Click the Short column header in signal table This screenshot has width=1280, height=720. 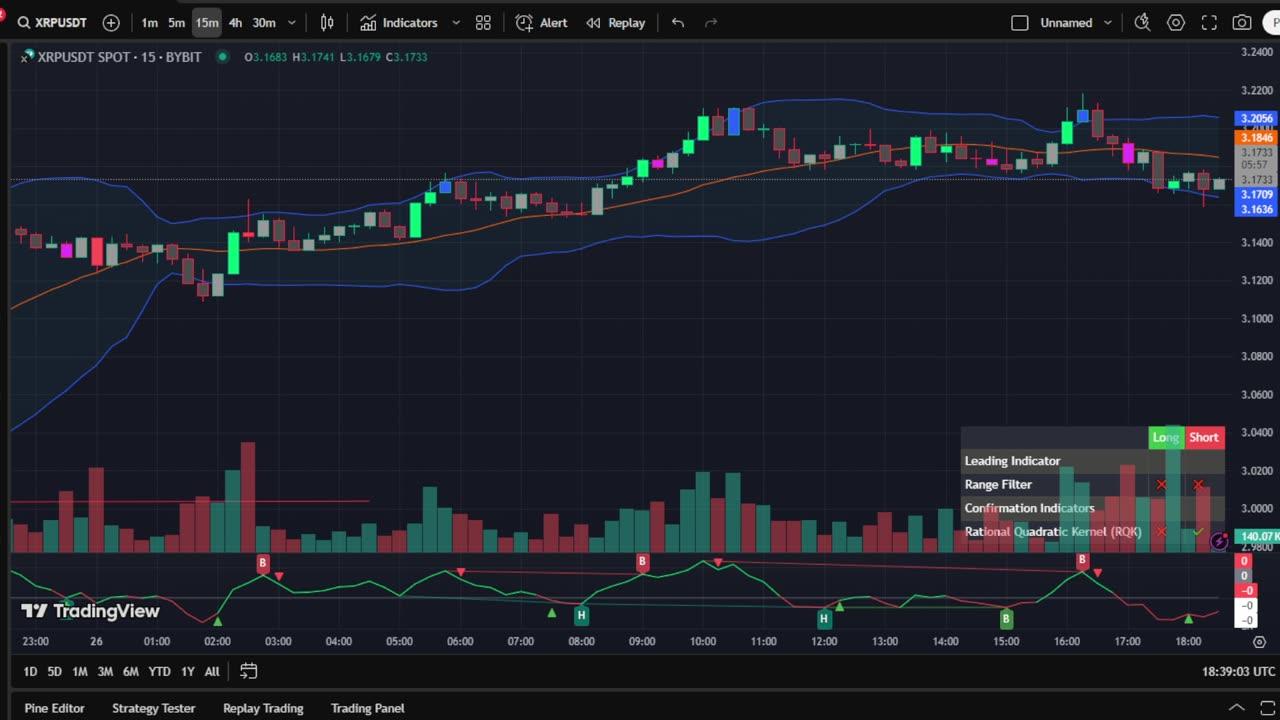coord(1204,437)
